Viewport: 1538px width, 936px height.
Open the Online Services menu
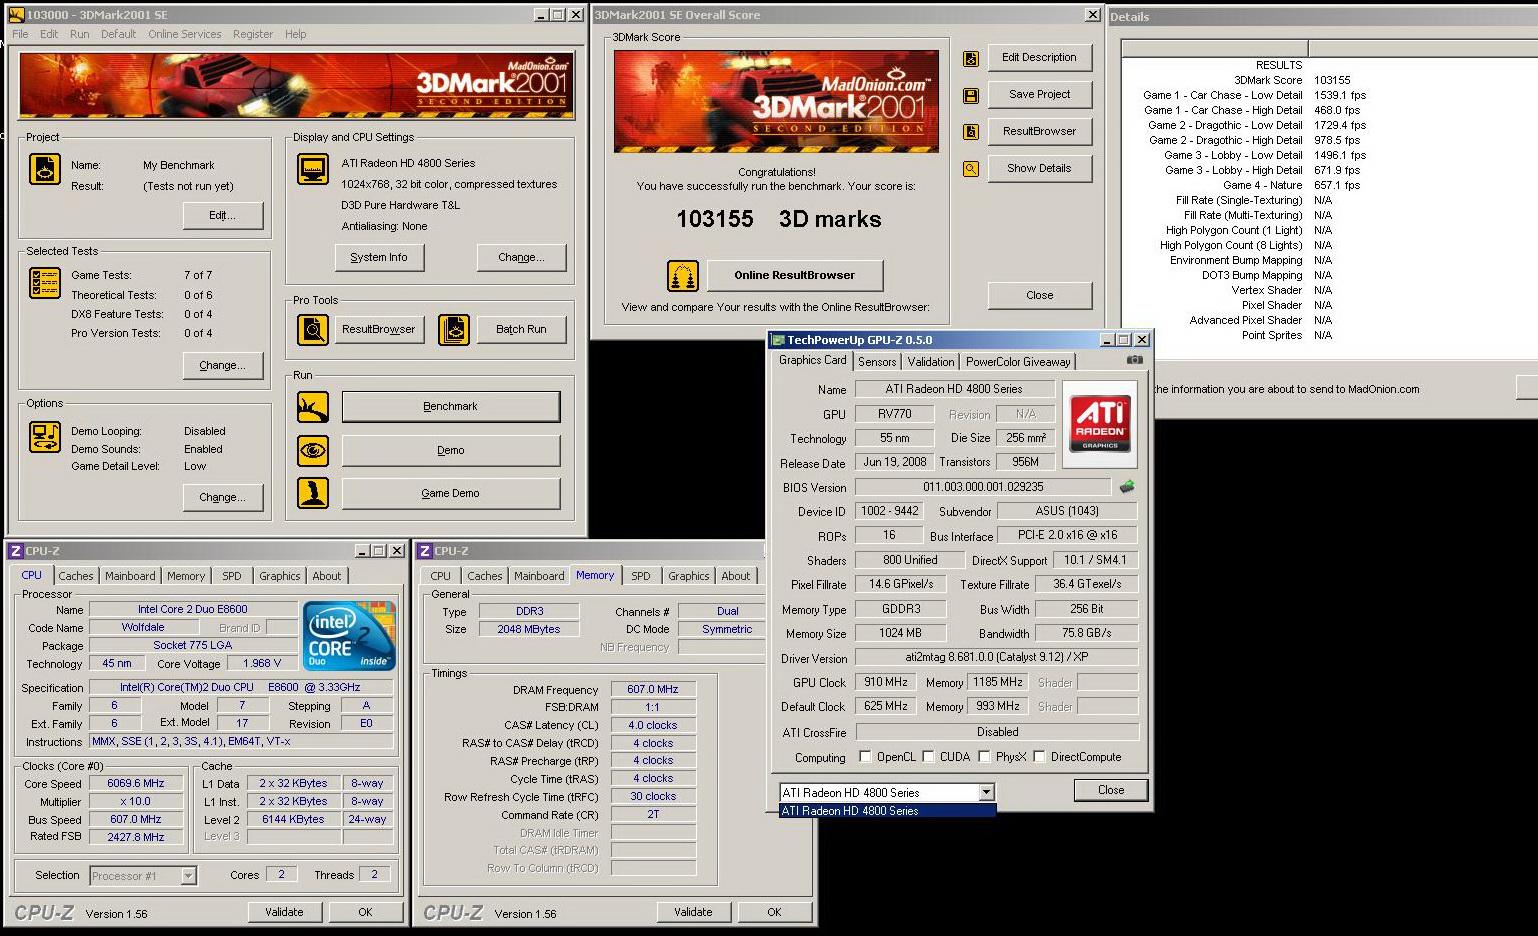[185, 34]
